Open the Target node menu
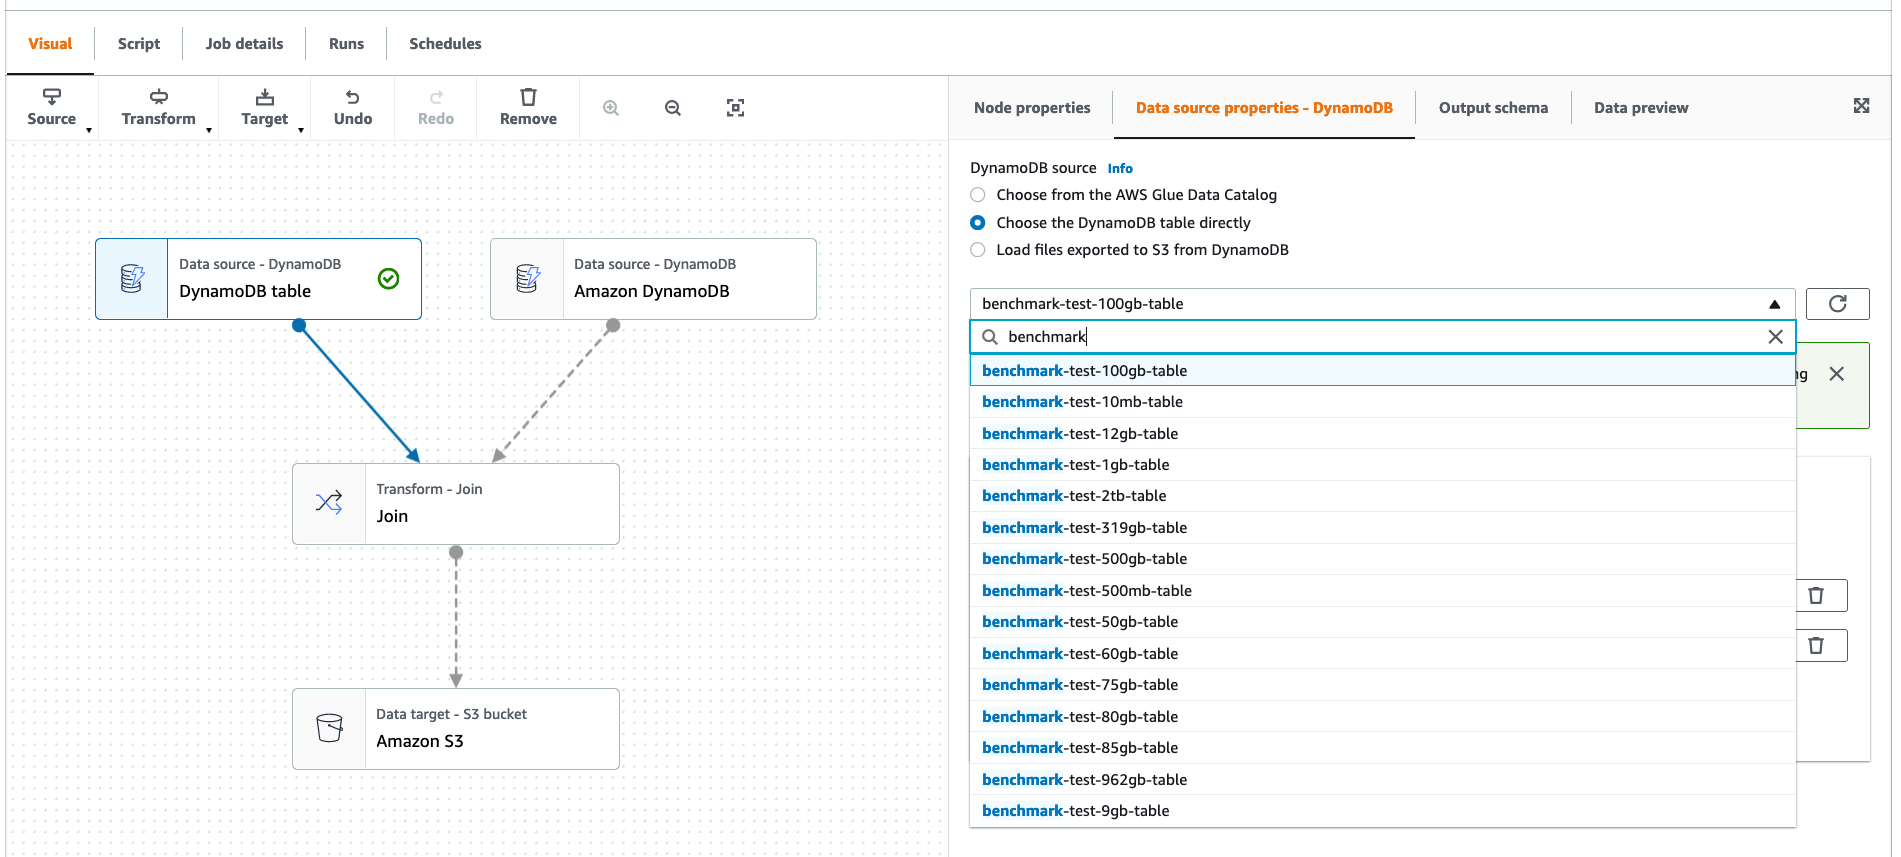Viewport: 1901px width, 857px height. [265, 107]
